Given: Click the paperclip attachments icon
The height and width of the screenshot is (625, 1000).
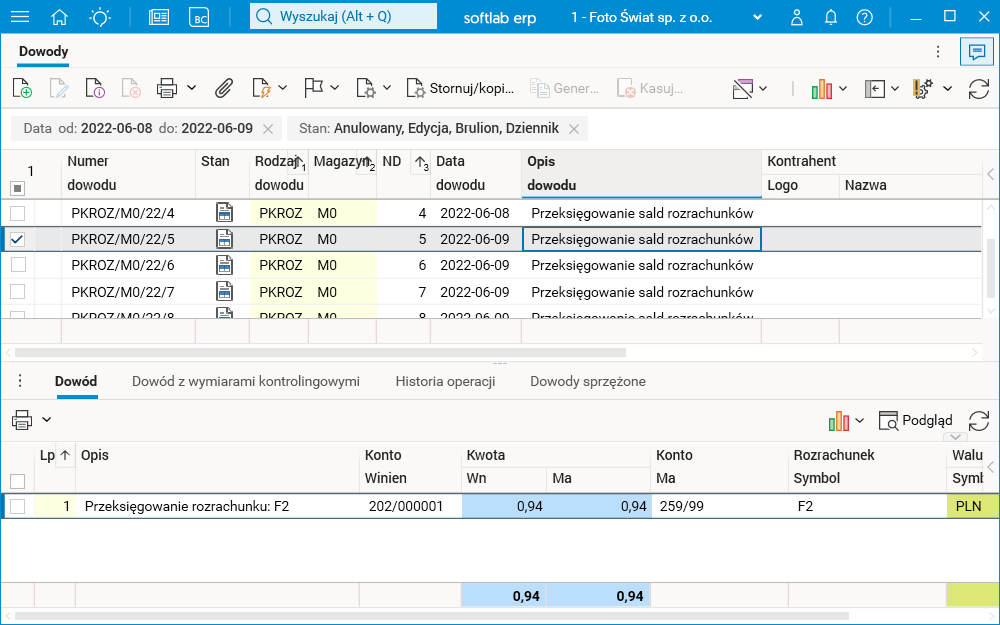Looking at the screenshot, I should pyautogui.click(x=224, y=88).
